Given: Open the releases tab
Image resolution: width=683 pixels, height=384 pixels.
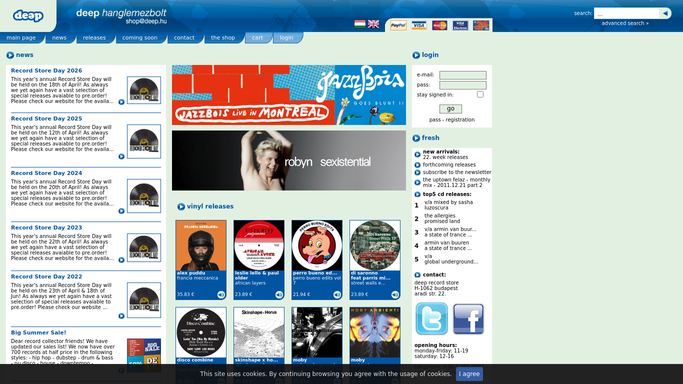Looking at the screenshot, I should (x=95, y=38).
